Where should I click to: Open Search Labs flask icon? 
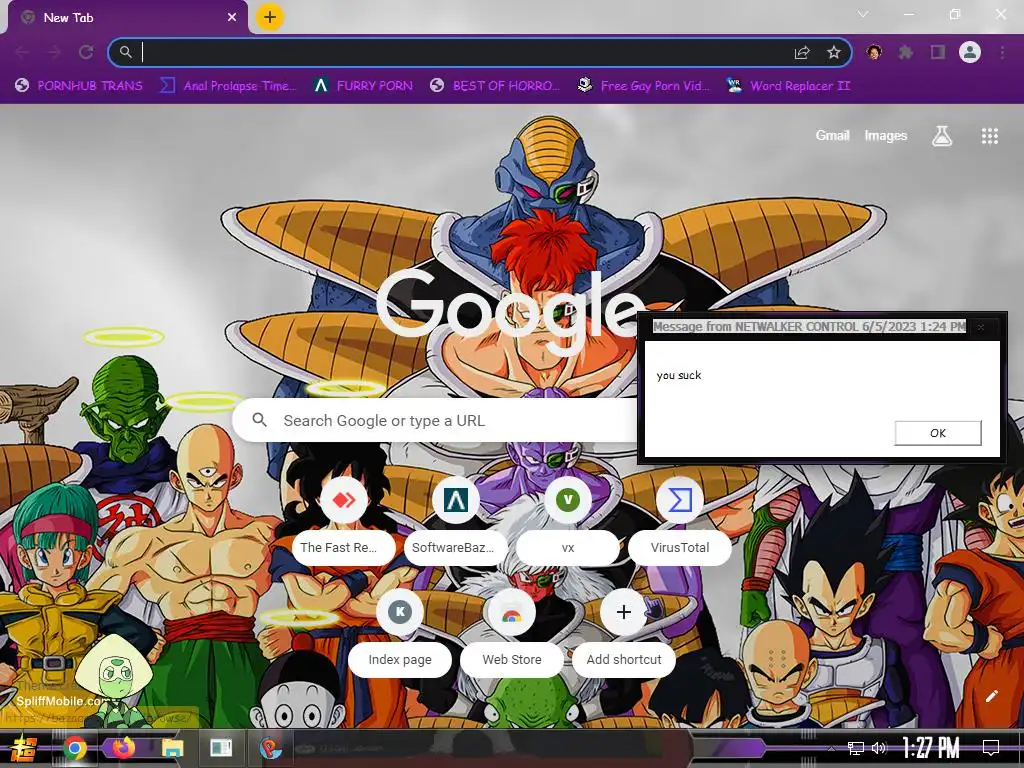942,136
